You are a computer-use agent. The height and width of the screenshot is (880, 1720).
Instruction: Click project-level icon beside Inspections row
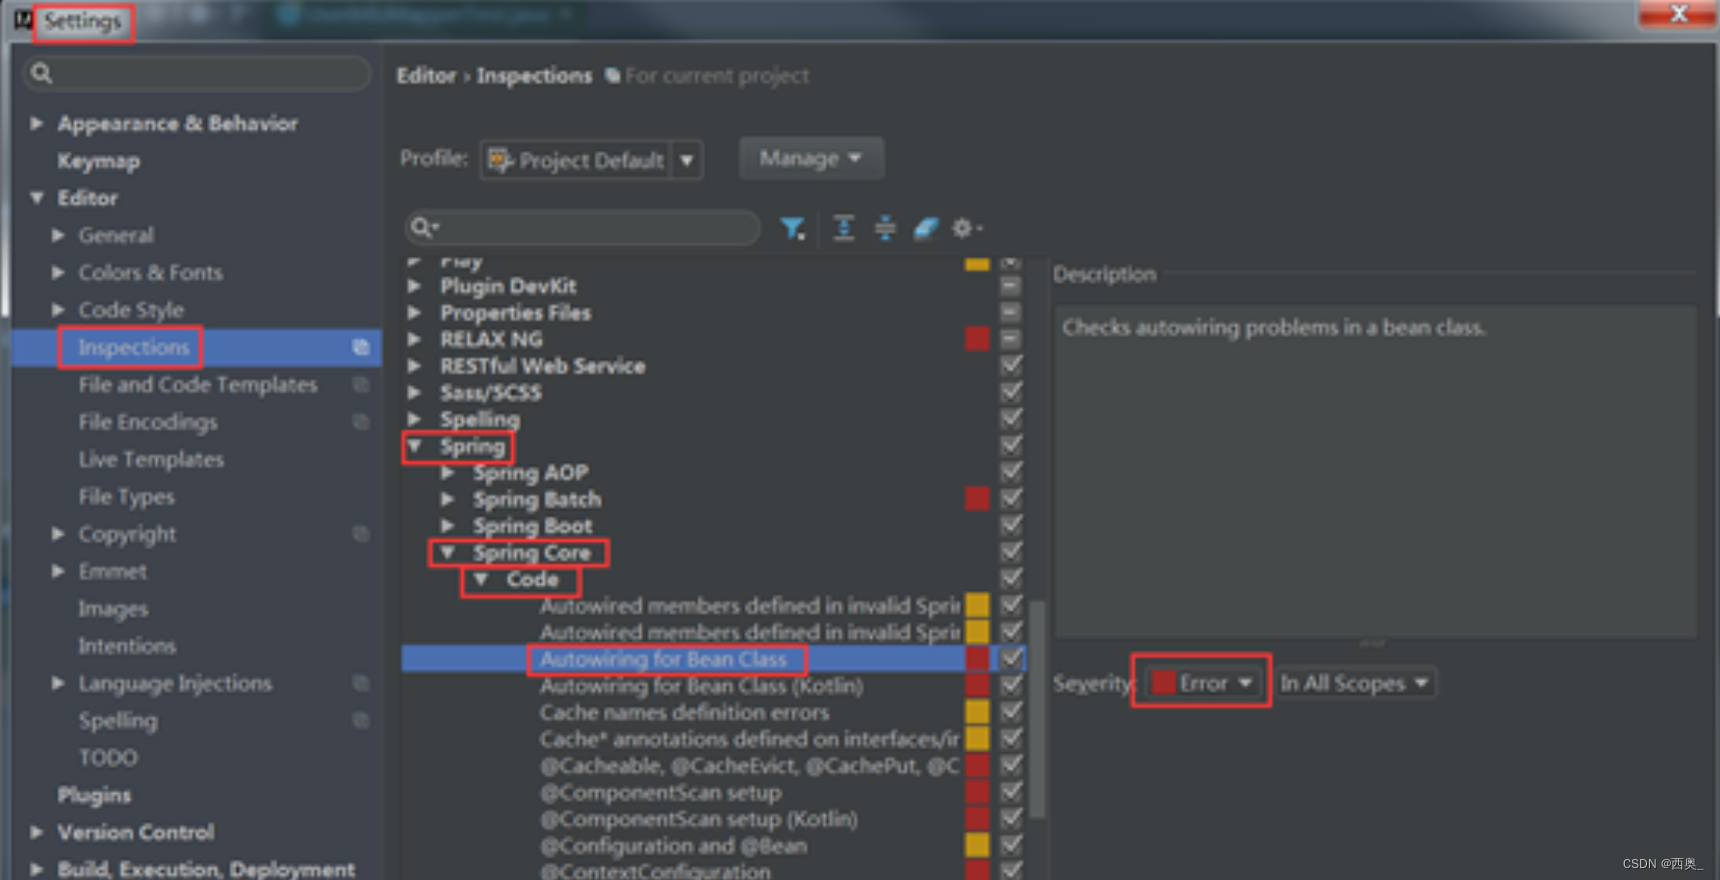[x=361, y=347]
